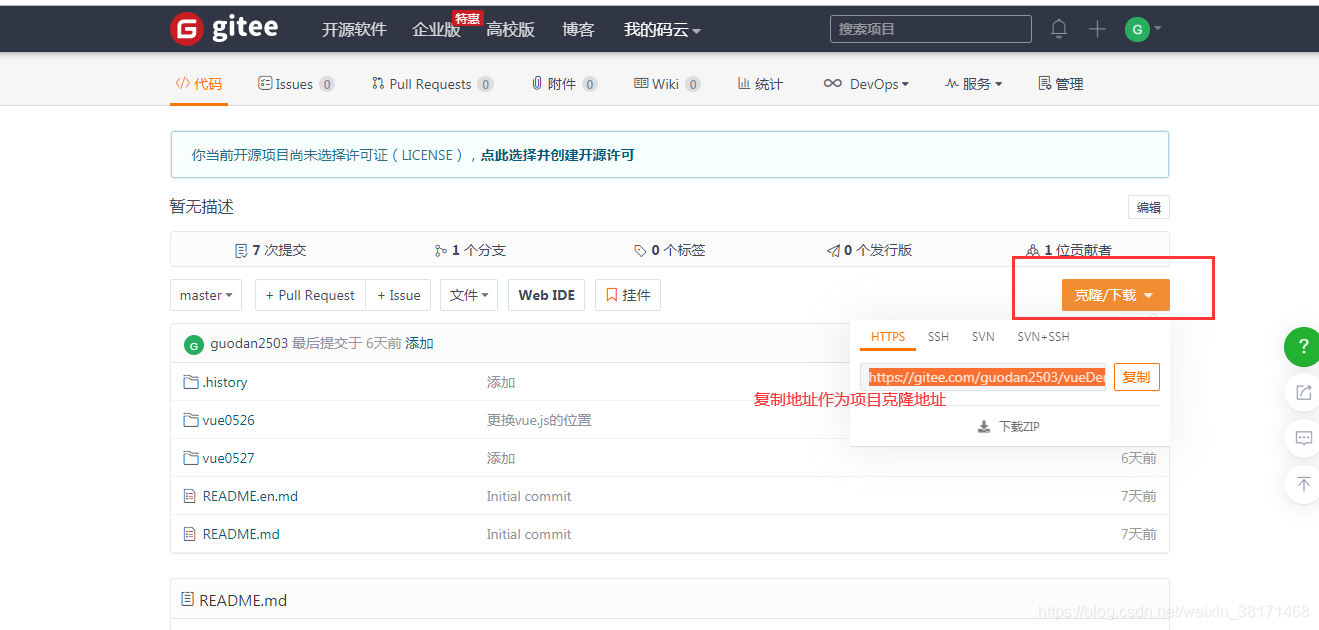The image size is (1319, 630).
Task: Click 企业版 in the top navigation
Action: 436,30
